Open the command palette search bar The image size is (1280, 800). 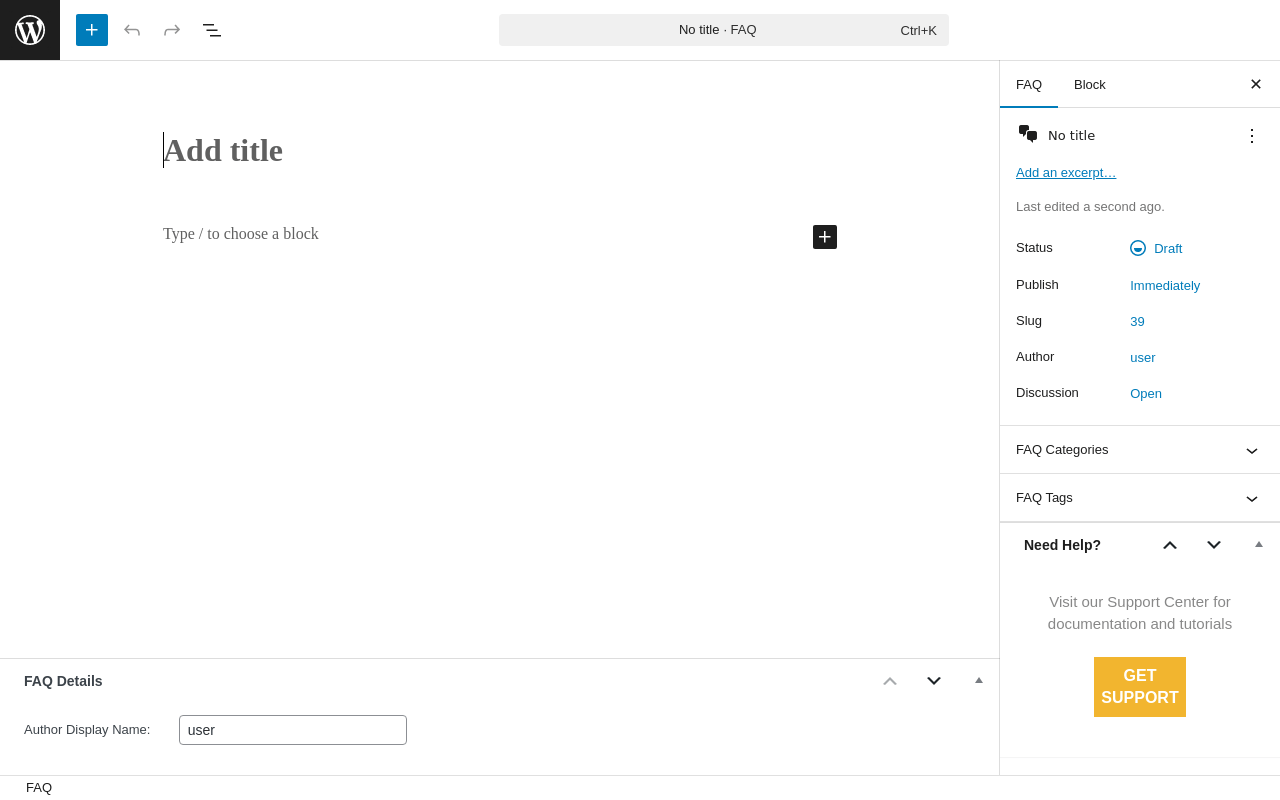coord(723,30)
